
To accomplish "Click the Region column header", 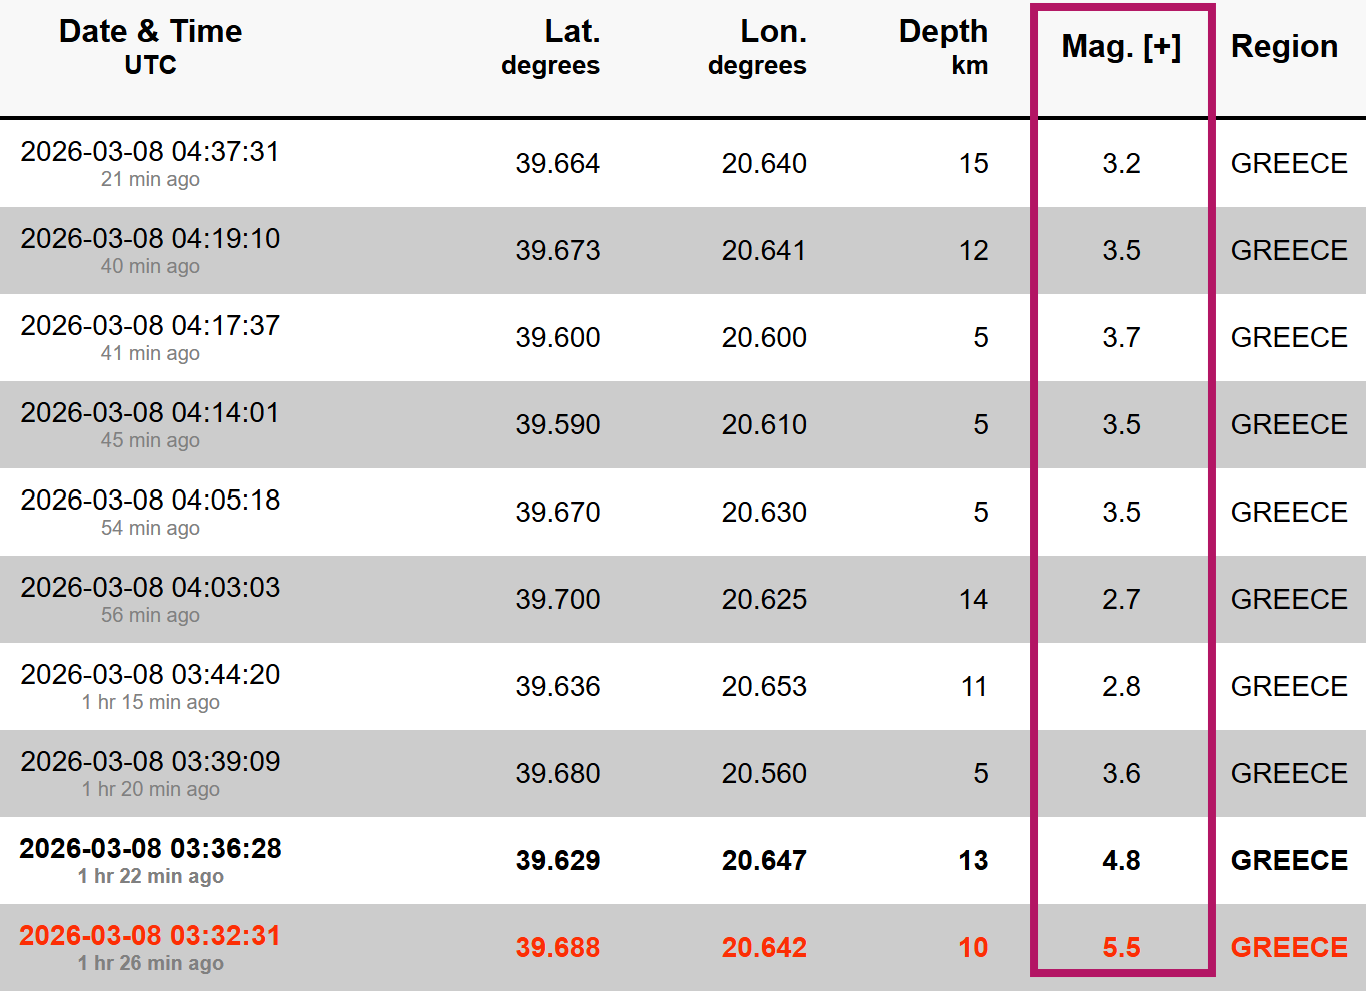I will point(1284,46).
